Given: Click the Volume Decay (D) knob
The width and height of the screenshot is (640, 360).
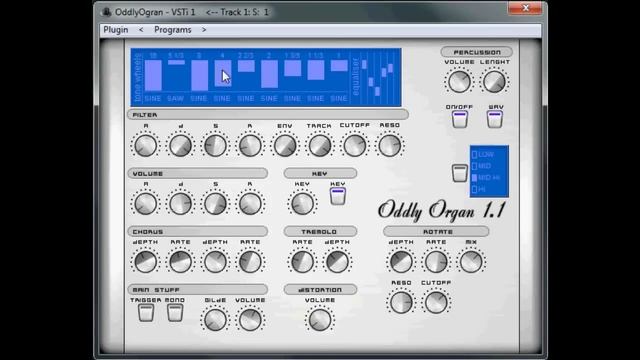Looking at the screenshot, I should [180, 204].
